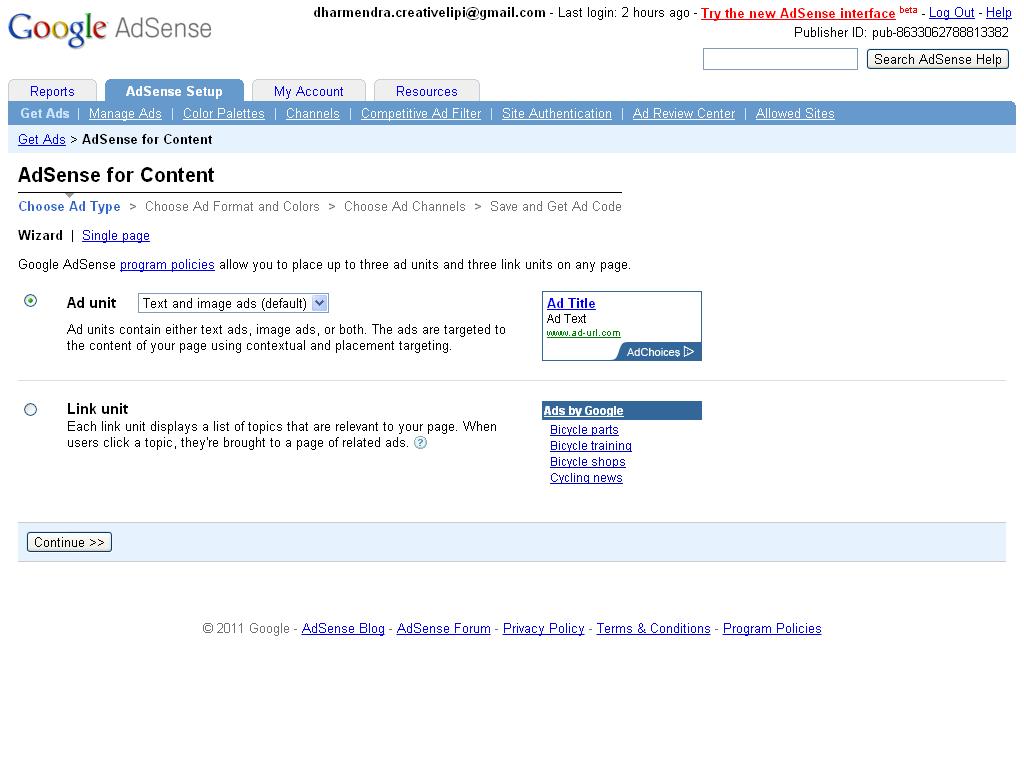
Task: Go to the My Account tab
Action: pyautogui.click(x=309, y=91)
